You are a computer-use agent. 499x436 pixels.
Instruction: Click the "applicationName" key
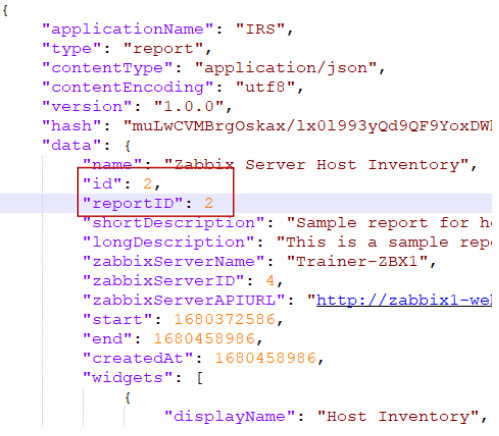coord(128,30)
